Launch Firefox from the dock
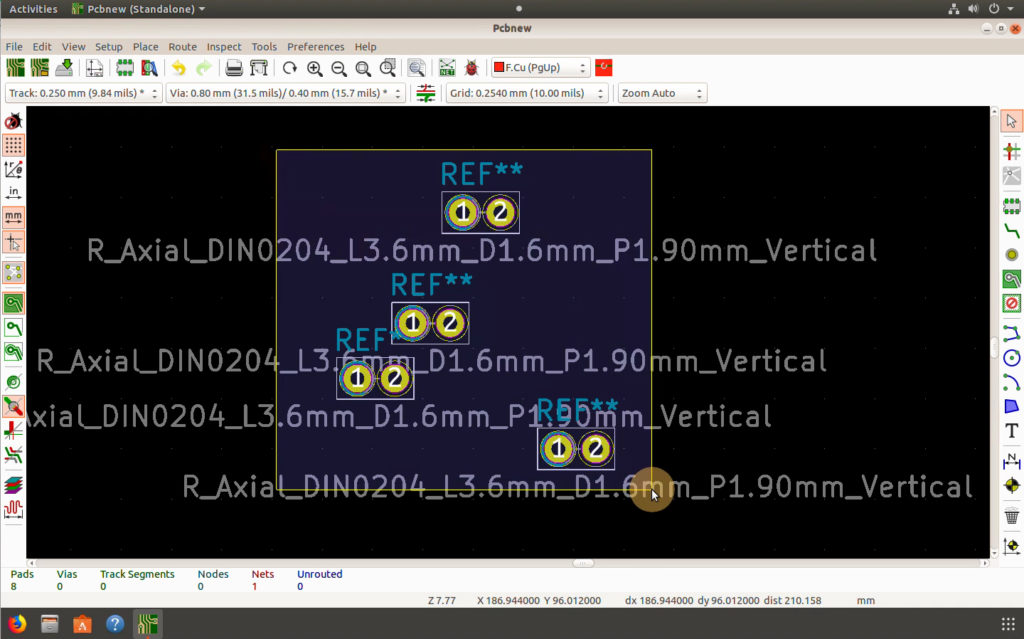 click(17, 623)
